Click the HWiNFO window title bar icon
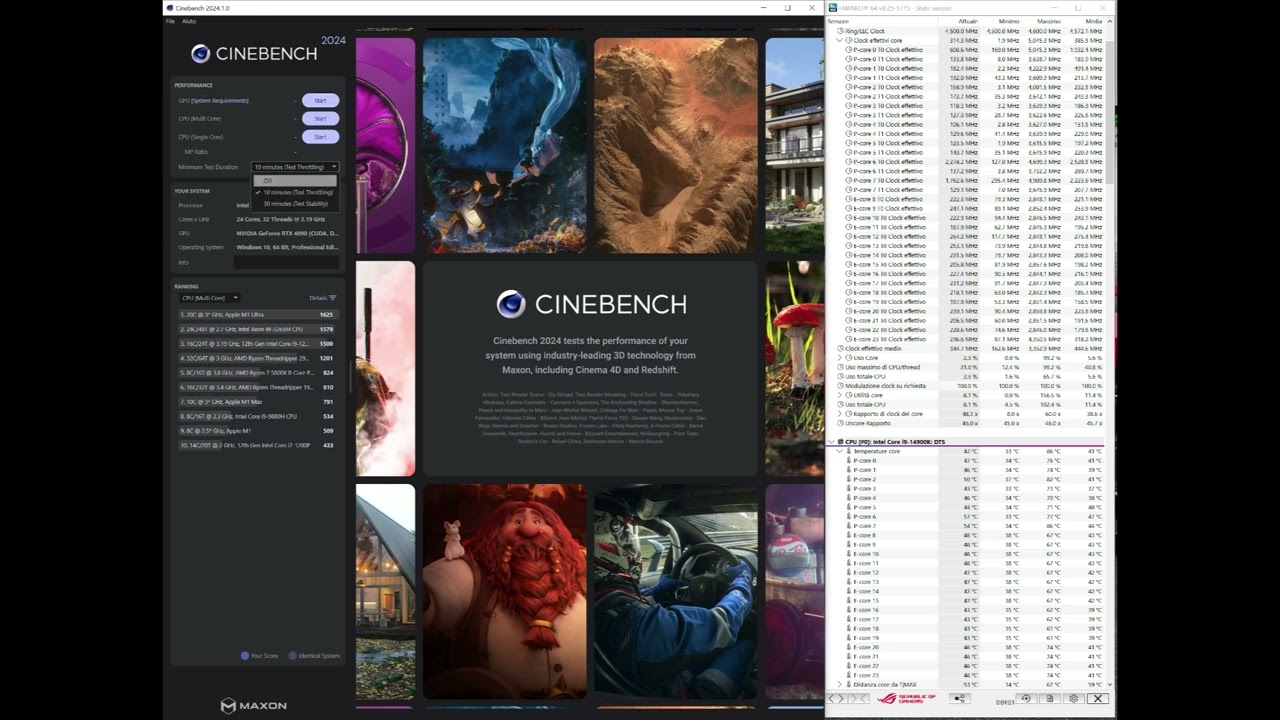The image size is (1280, 720). pos(833,8)
